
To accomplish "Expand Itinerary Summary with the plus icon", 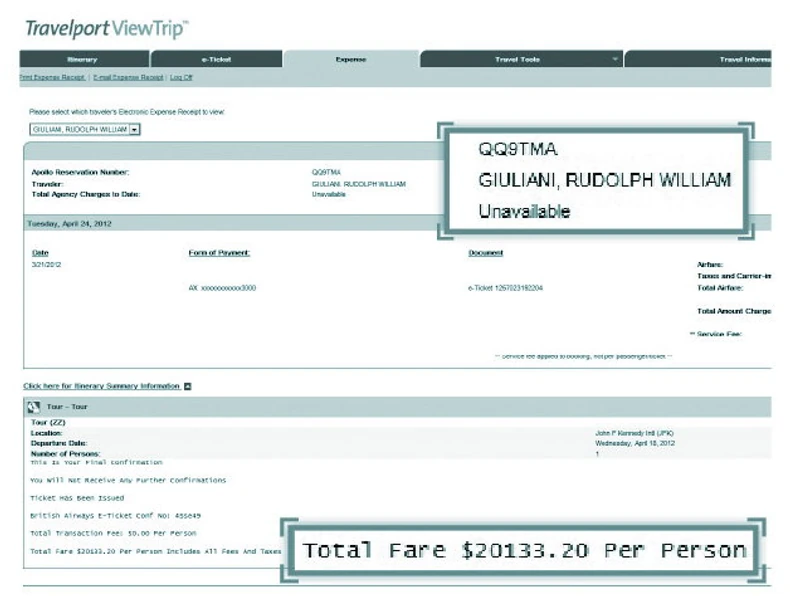I will [187, 386].
